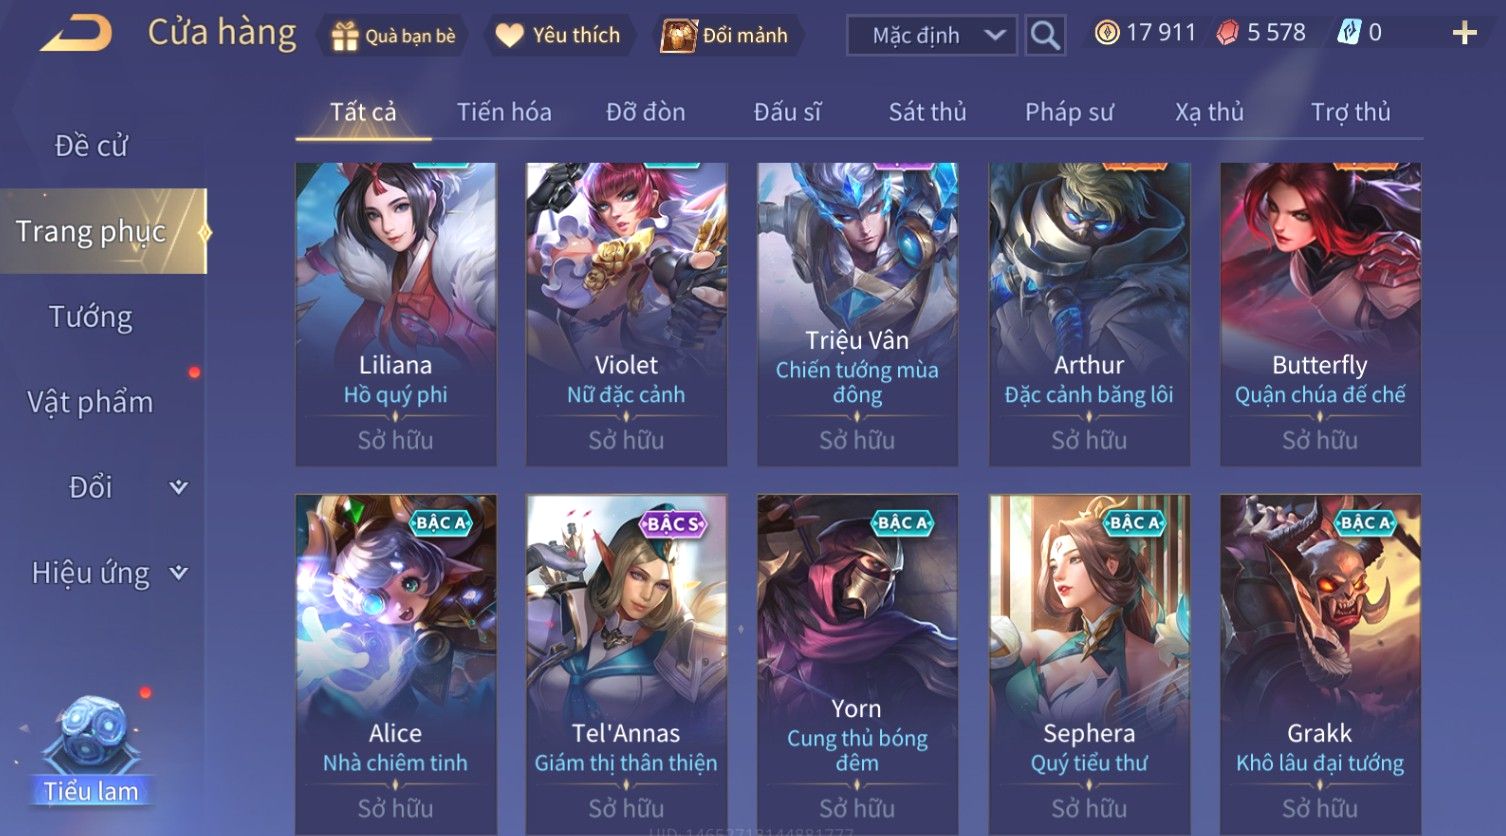Open Quà bạn bè gift icon
The width and height of the screenshot is (1506, 836).
tap(345, 36)
